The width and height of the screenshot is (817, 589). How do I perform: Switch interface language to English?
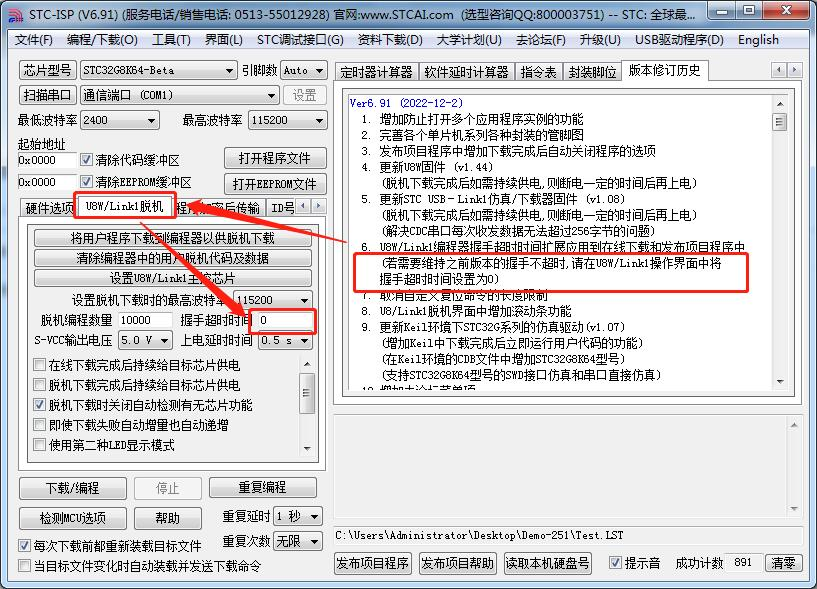758,40
